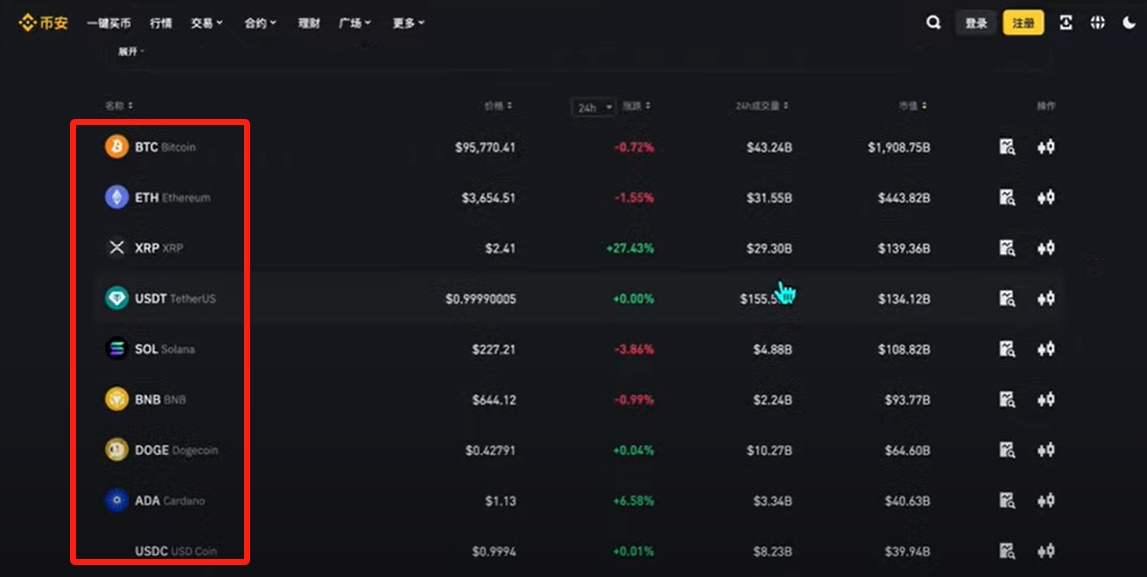Open 行情 menu item
1147x577 pixels.
[x=161, y=23]
